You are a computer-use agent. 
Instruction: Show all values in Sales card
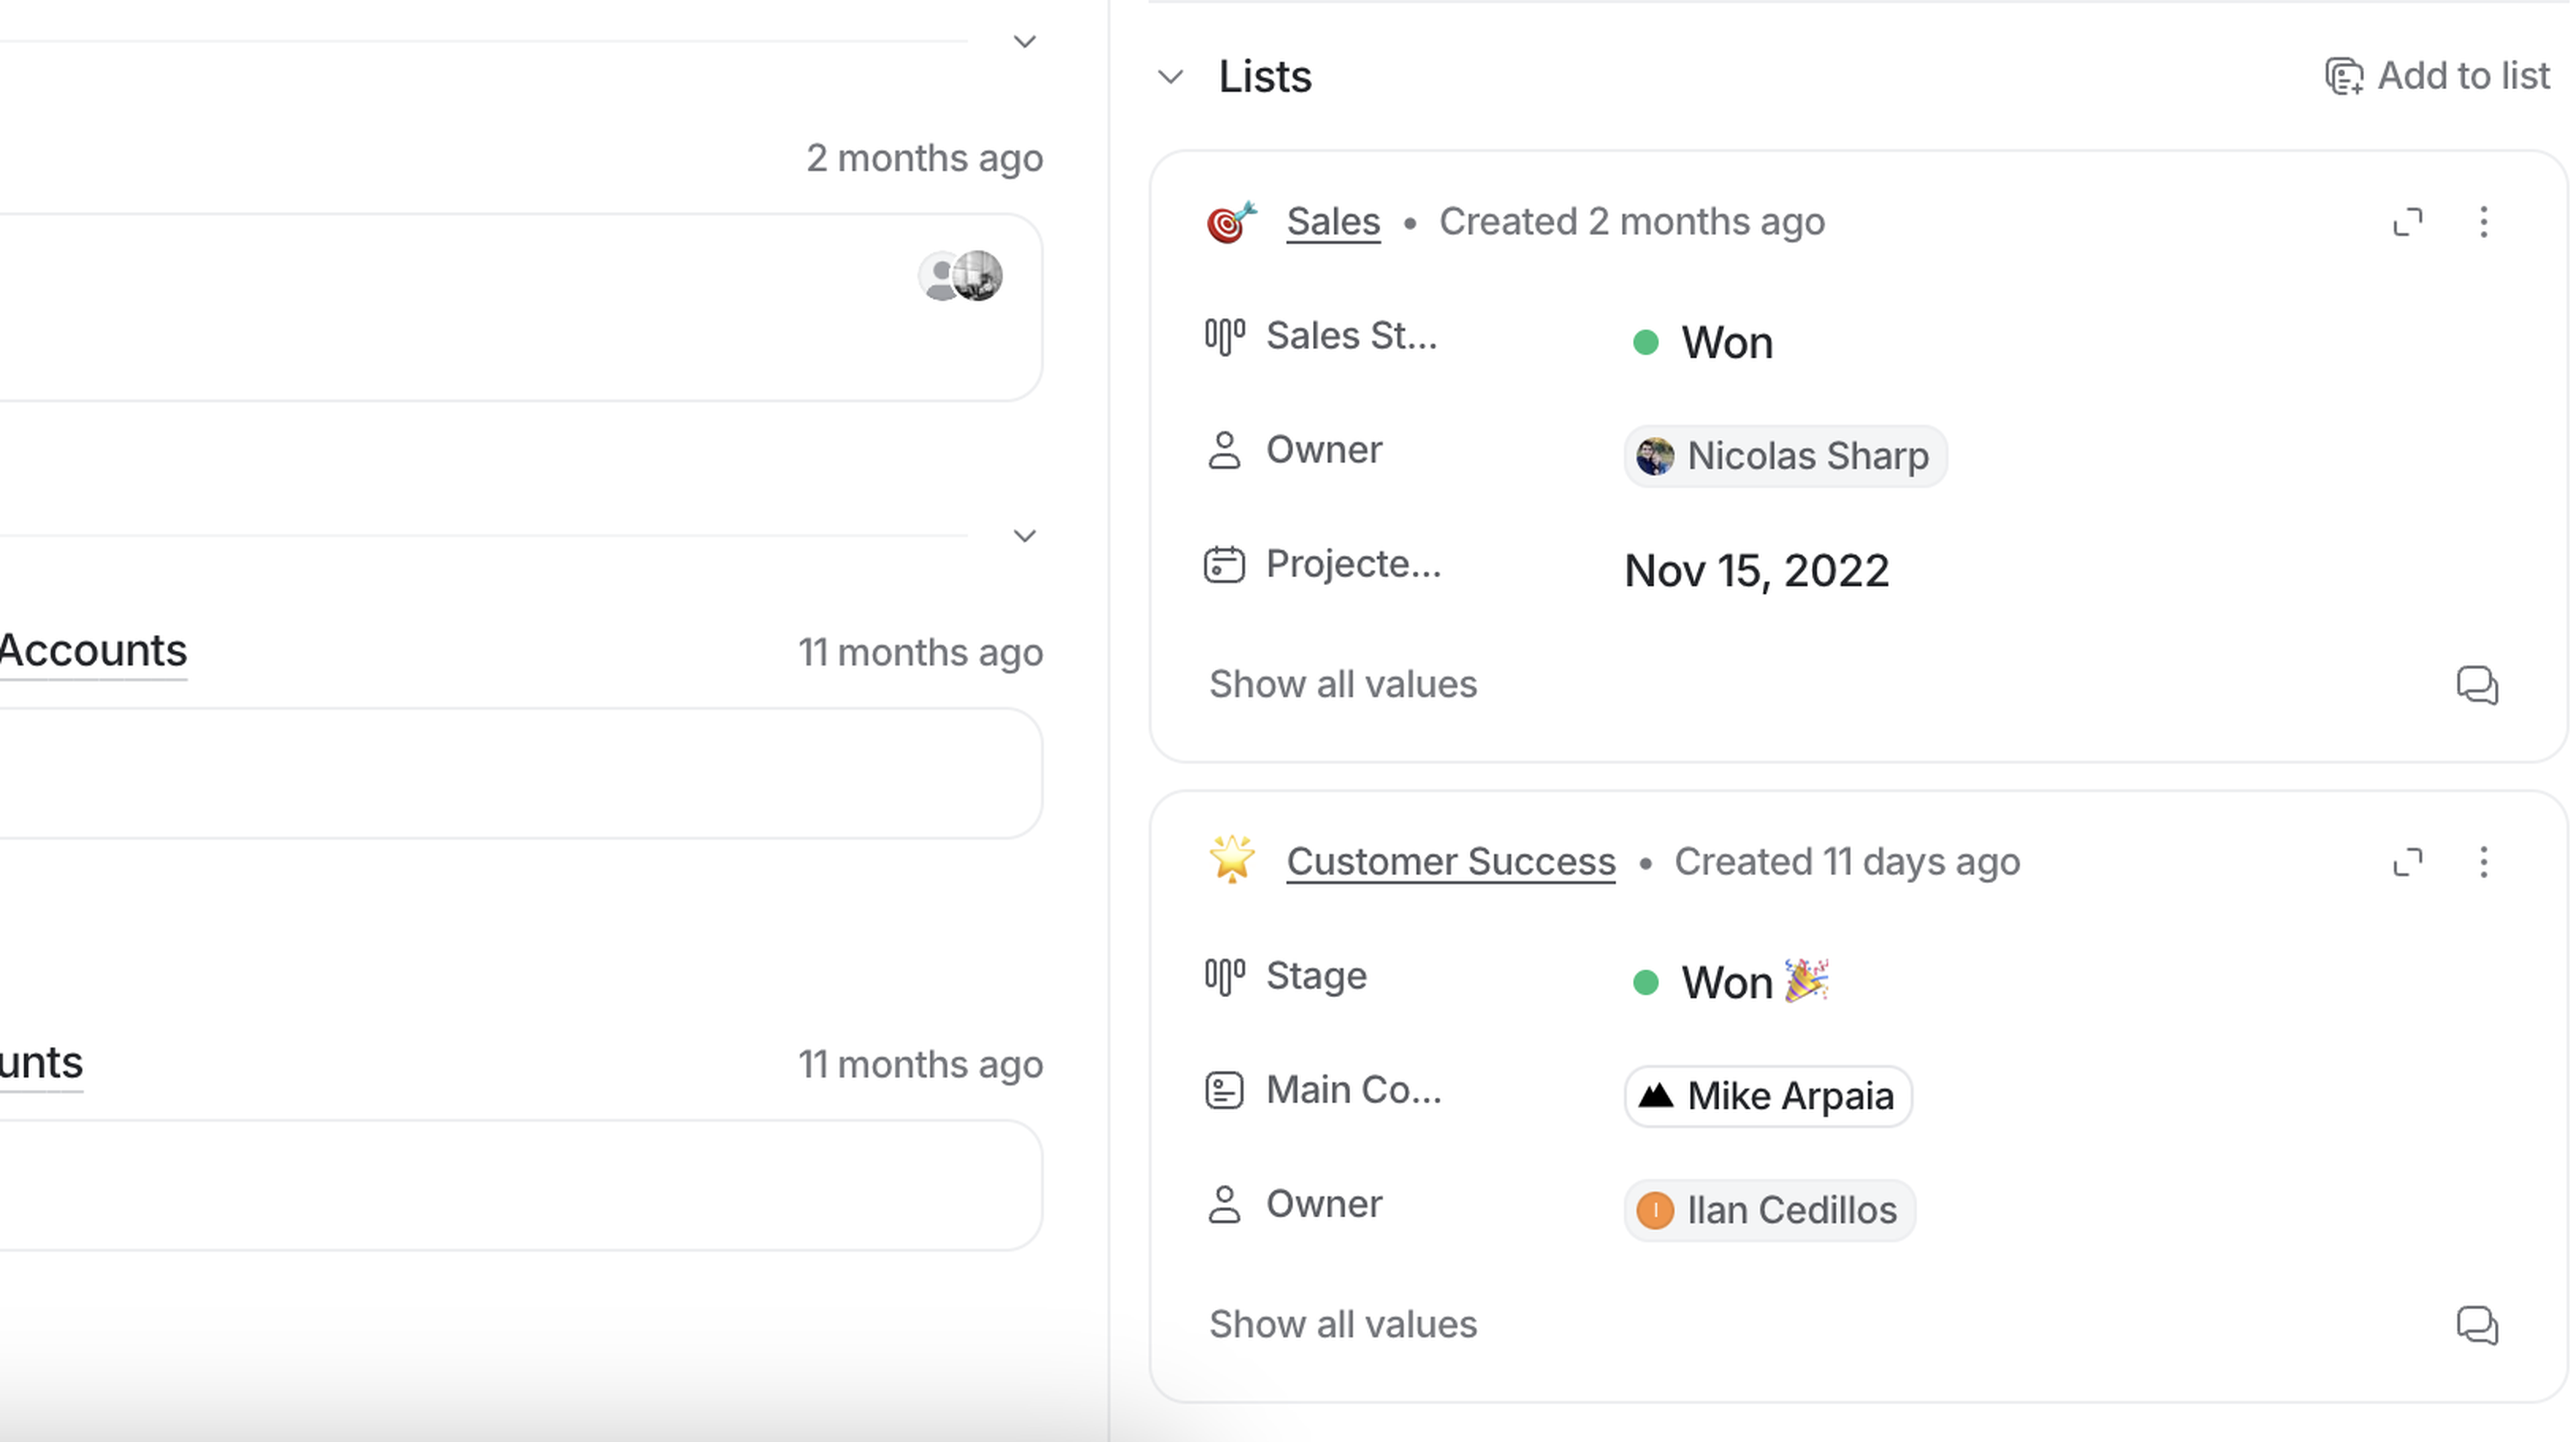[x=1342, y=685]
